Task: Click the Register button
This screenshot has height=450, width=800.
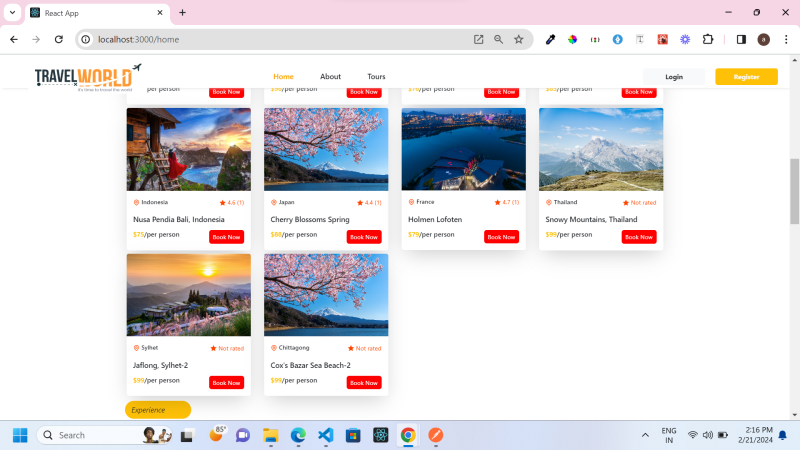Action: [746, 77]
